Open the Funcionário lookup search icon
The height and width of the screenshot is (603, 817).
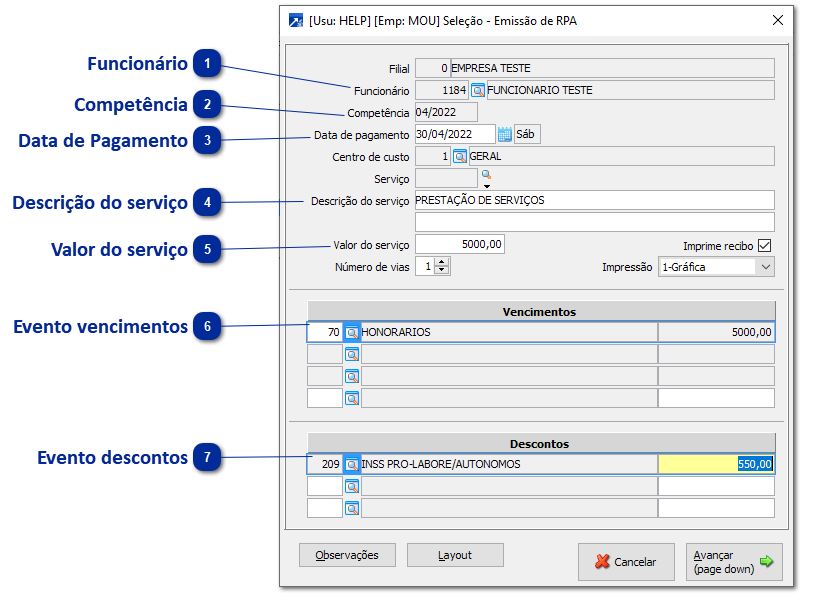coord(478,91)
